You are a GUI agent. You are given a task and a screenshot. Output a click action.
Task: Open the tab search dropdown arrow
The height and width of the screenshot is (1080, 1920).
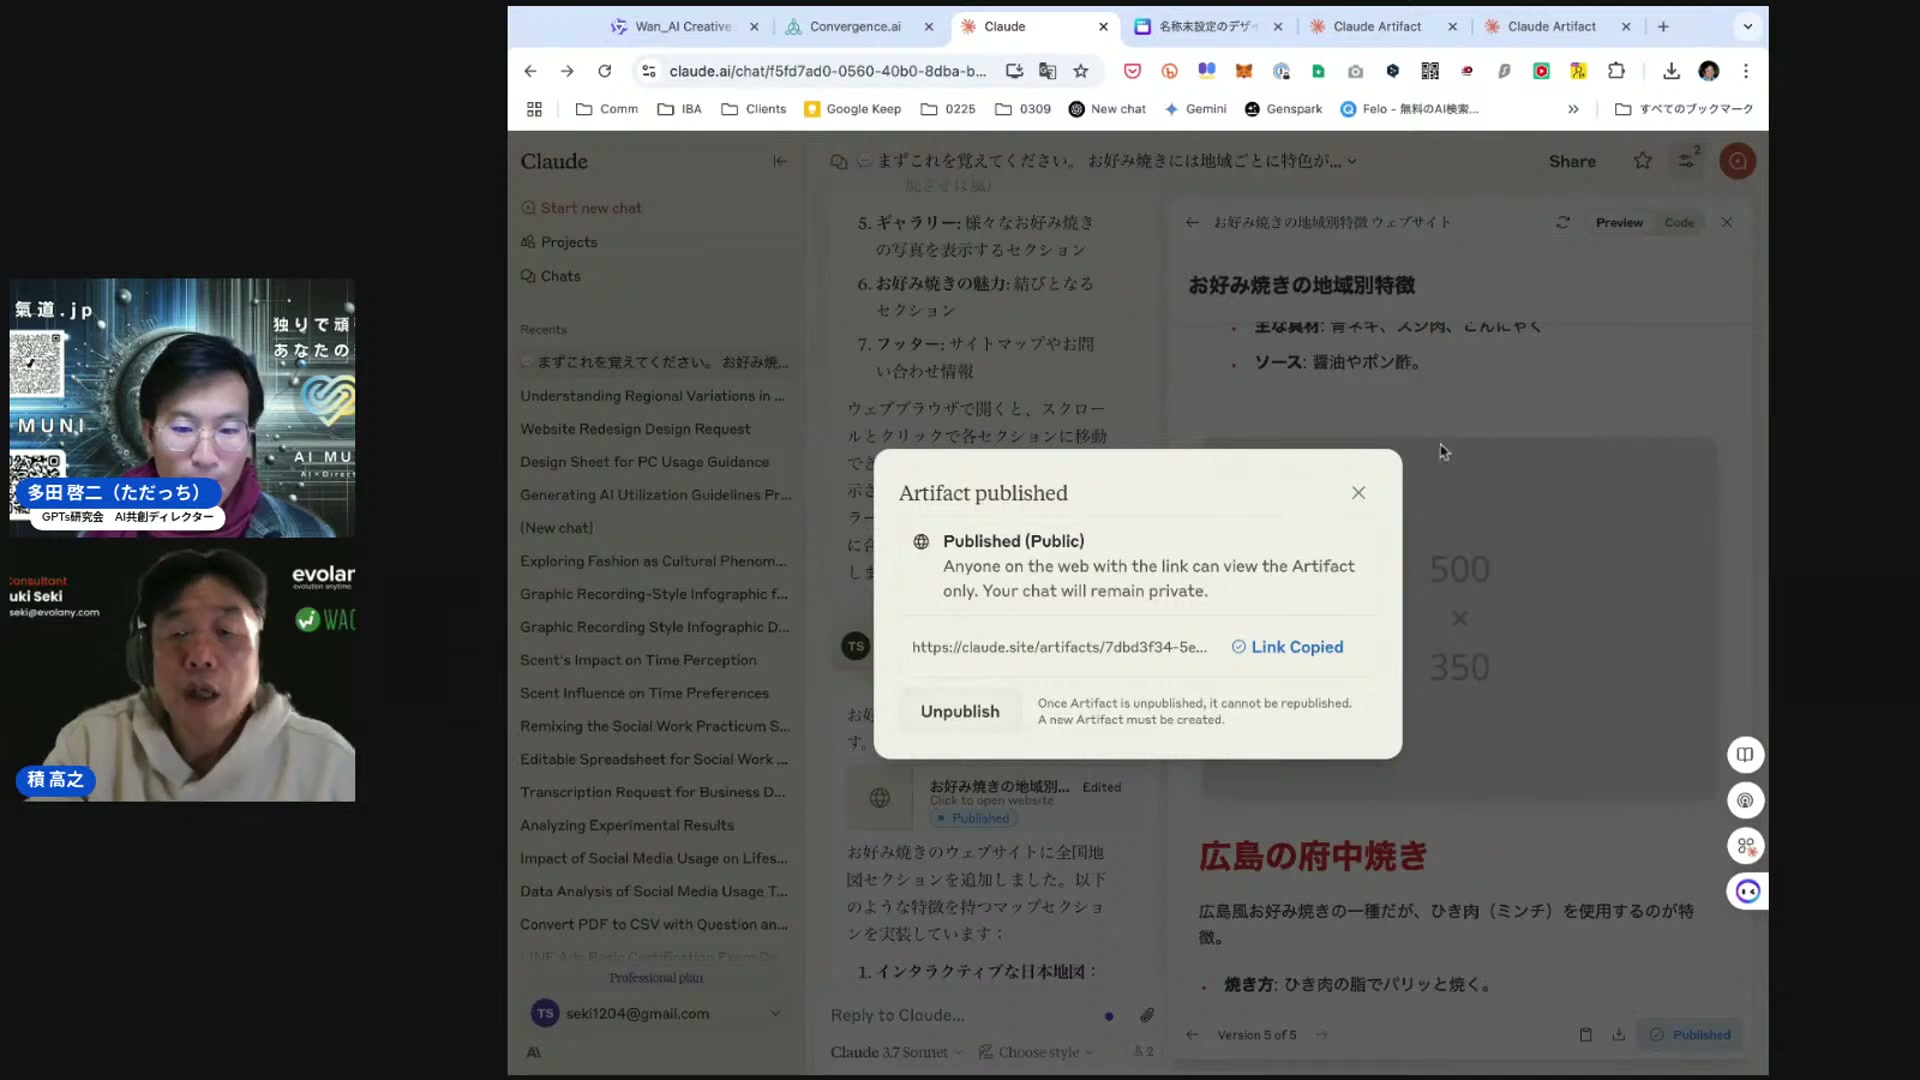coord(1747,27)
